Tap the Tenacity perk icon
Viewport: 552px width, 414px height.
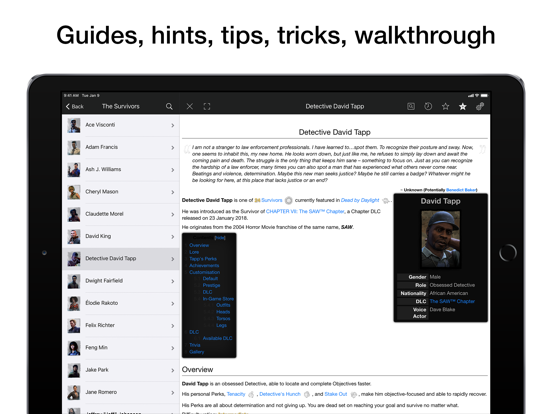click(x=251, y=395)
